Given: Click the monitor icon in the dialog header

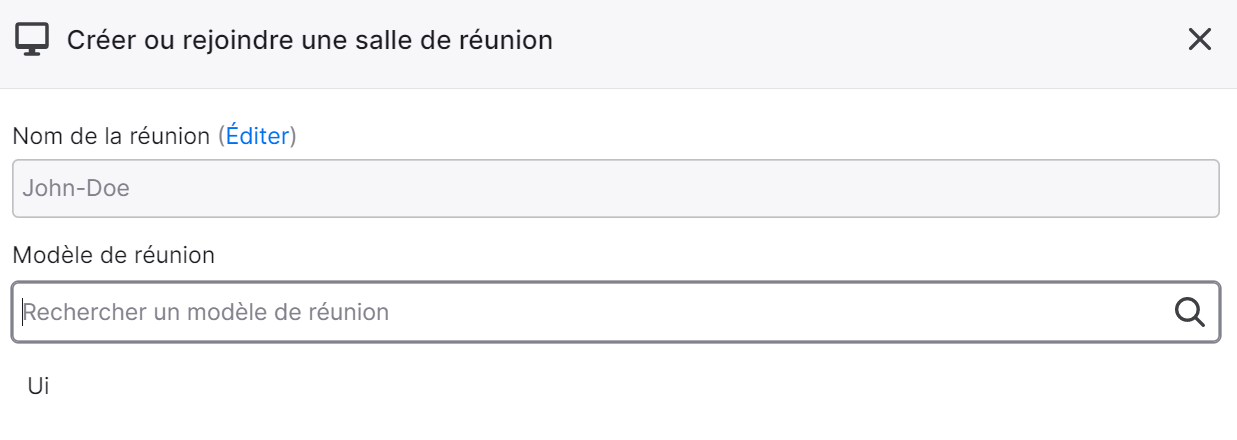Looking at the screenshot, I should [32, 40].
